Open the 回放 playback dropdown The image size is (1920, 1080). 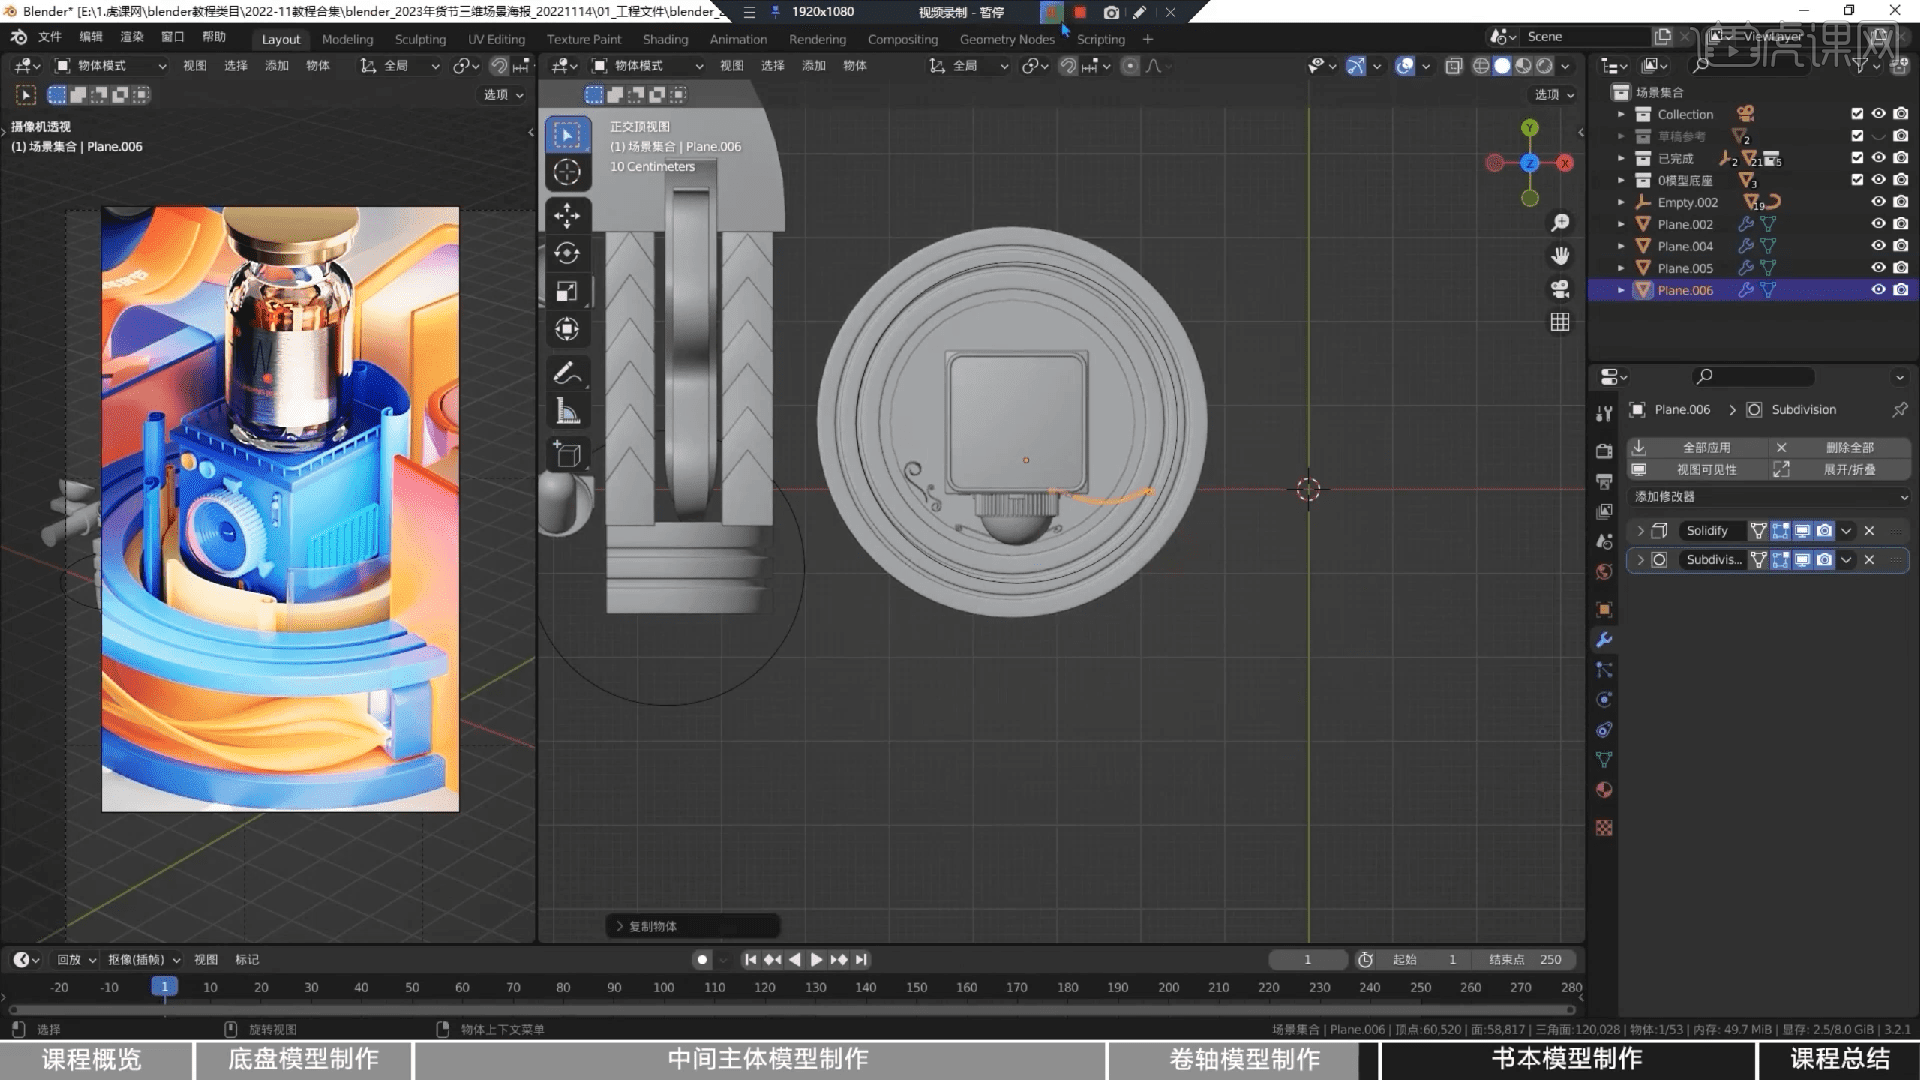pyautogui.click(x=76, y=960)
